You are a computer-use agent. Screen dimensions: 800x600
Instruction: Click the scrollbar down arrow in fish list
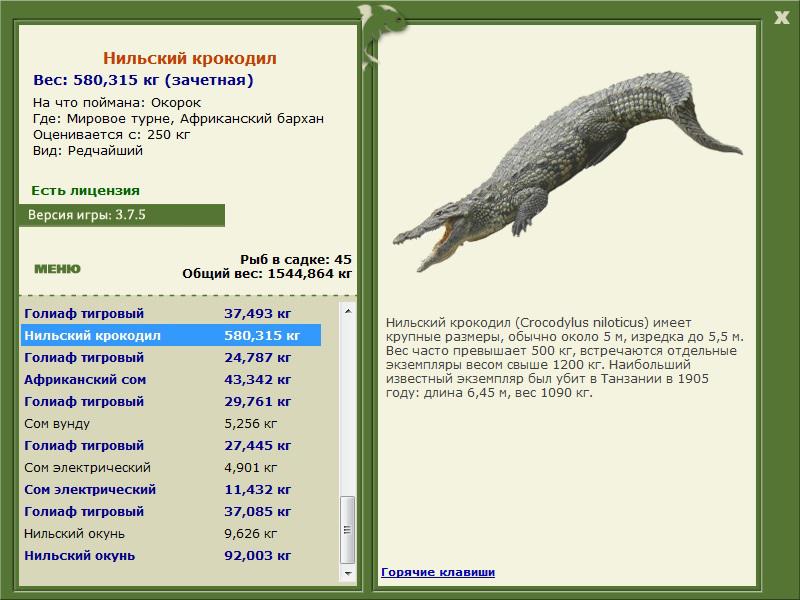(x=348, y=575)
